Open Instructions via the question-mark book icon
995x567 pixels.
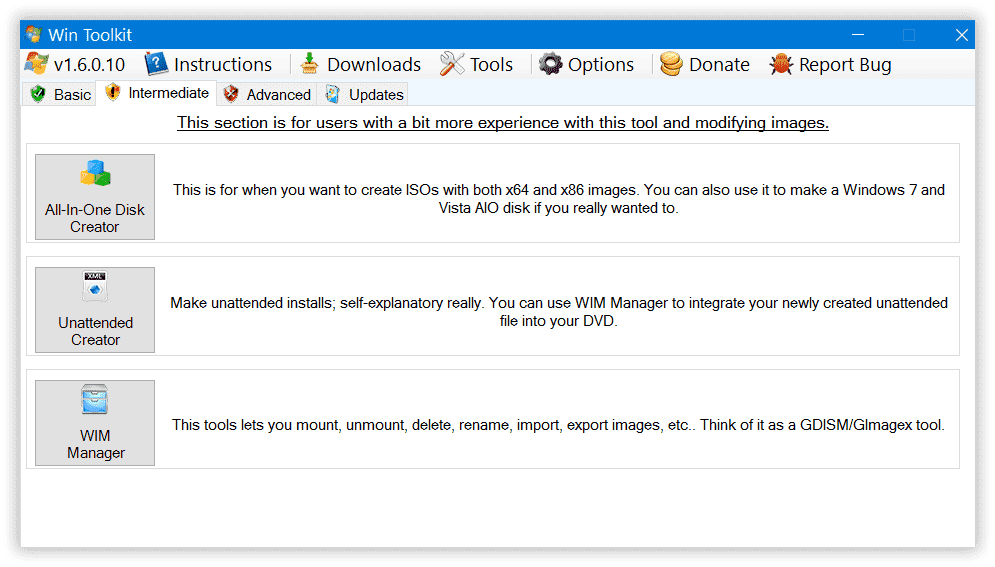(x=156, y=64)
